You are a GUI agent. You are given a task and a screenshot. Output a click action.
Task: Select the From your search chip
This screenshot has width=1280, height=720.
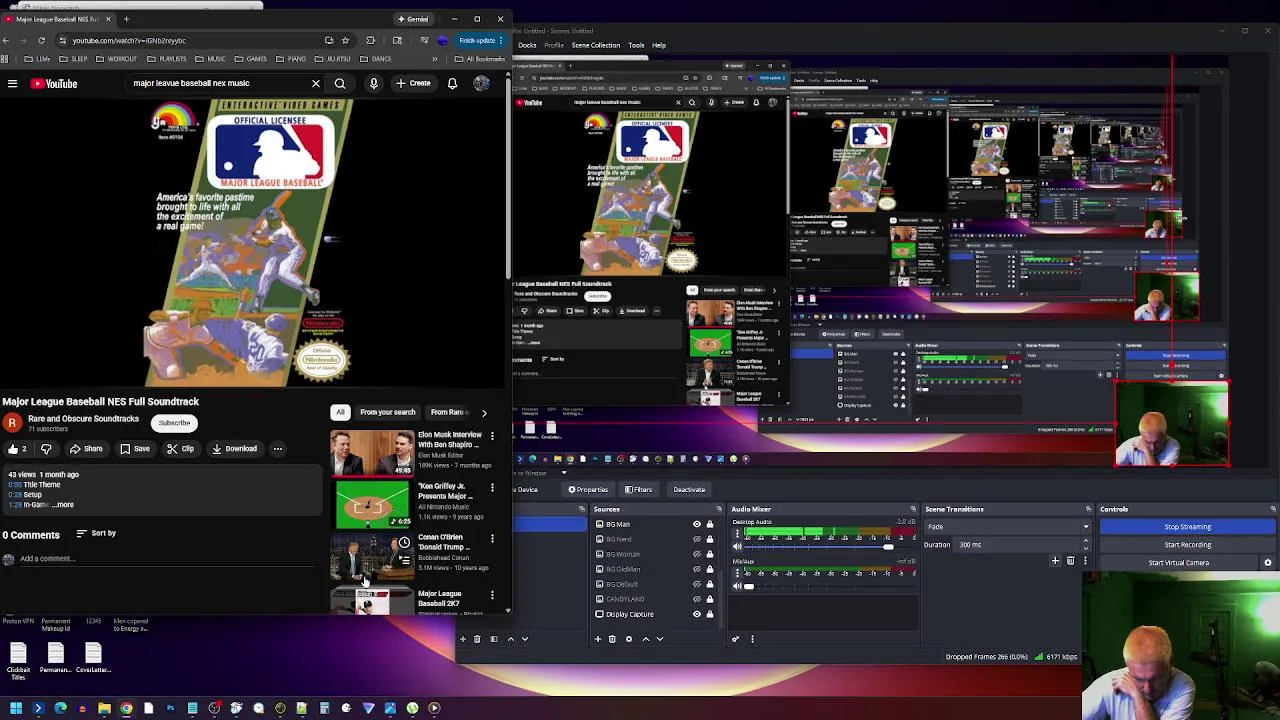pos(387,412)
